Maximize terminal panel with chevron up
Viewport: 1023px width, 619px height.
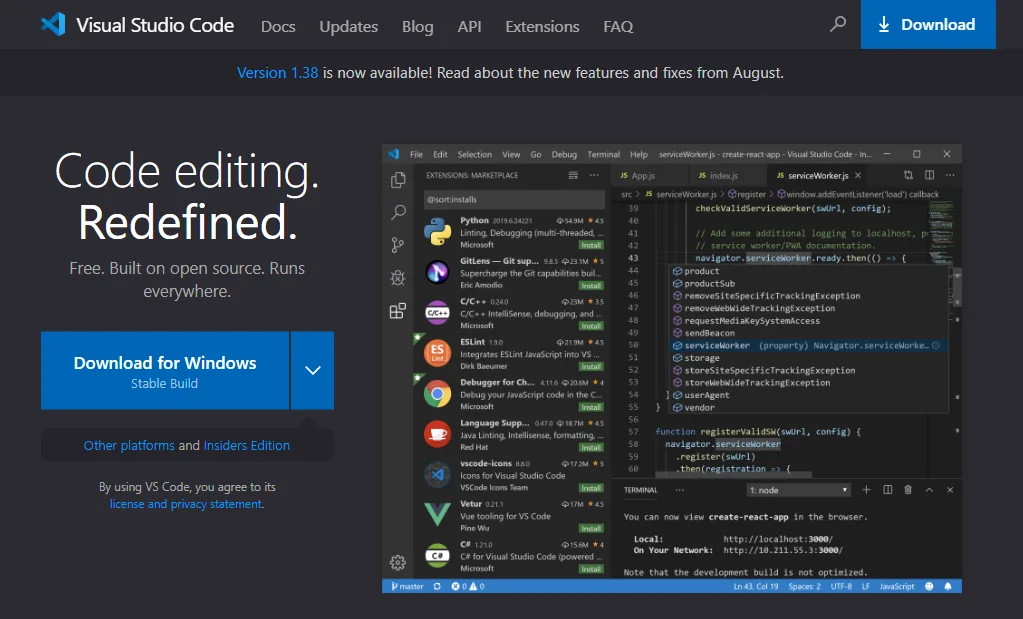coord(929,490)
